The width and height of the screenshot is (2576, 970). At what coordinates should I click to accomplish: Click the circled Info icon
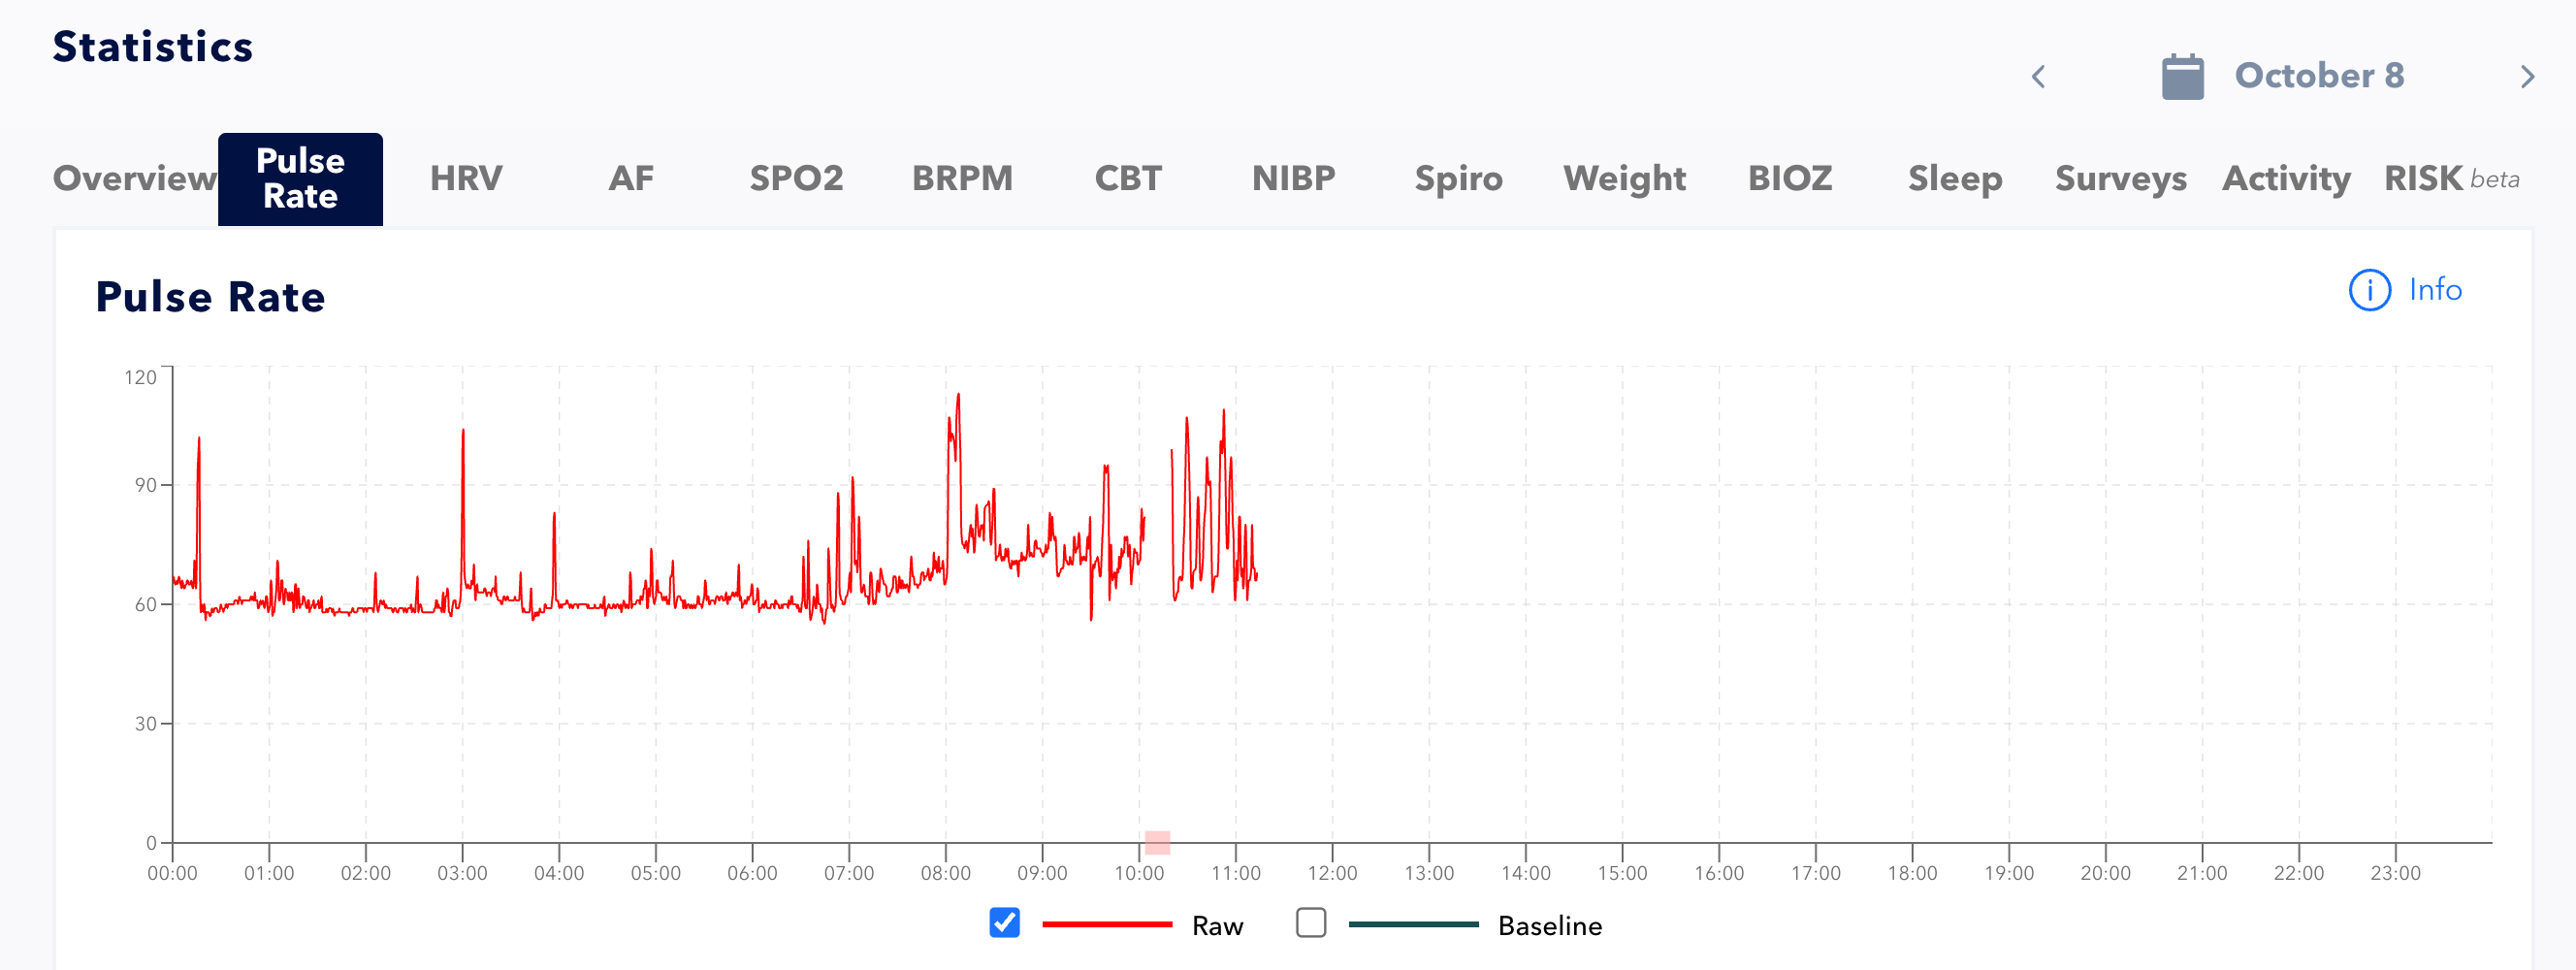coord(2369,290)
